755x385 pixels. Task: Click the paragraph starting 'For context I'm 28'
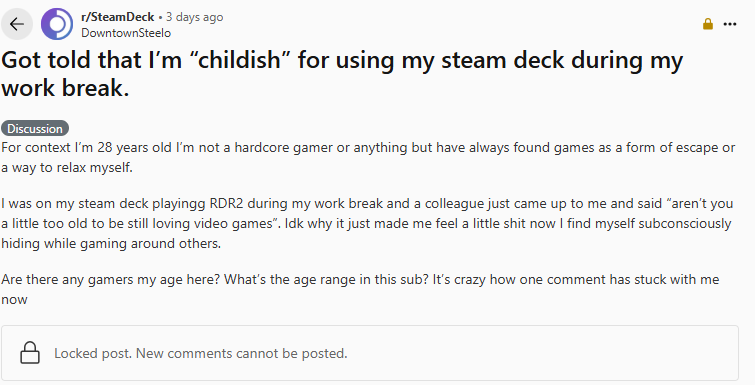(x=368, y=157)
